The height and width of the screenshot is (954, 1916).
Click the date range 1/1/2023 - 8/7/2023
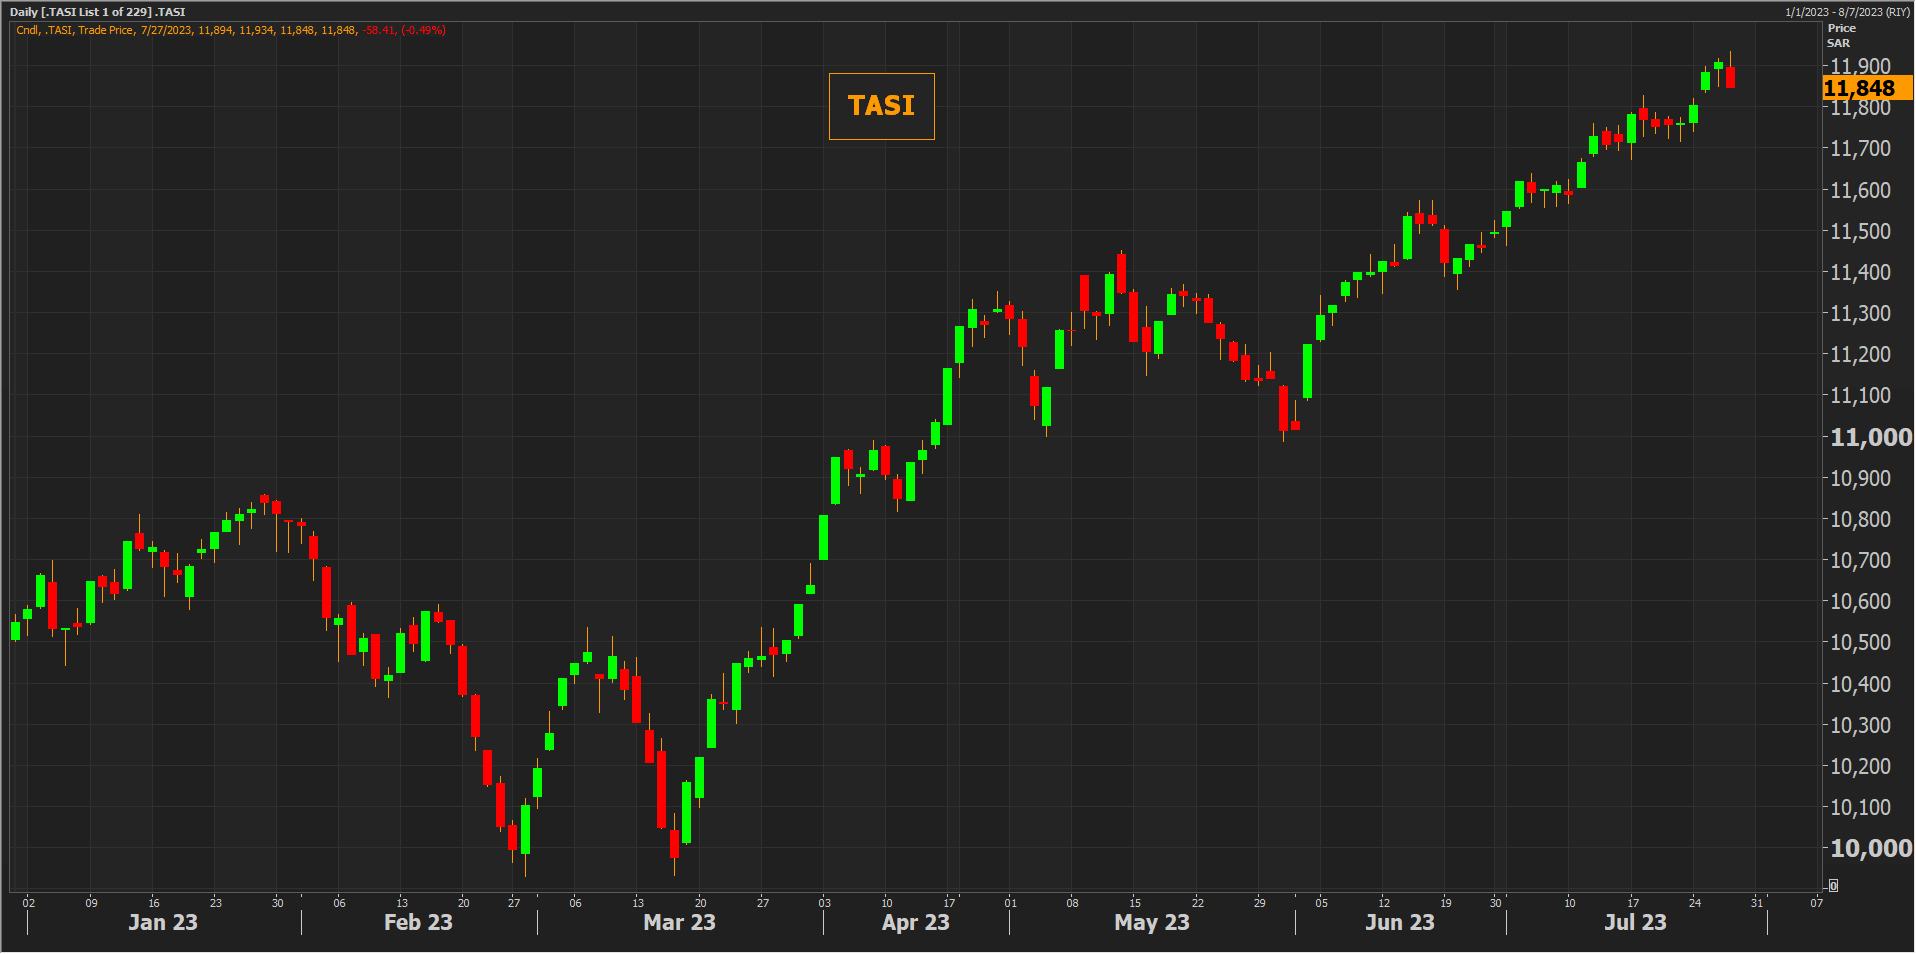(1847, 12)
